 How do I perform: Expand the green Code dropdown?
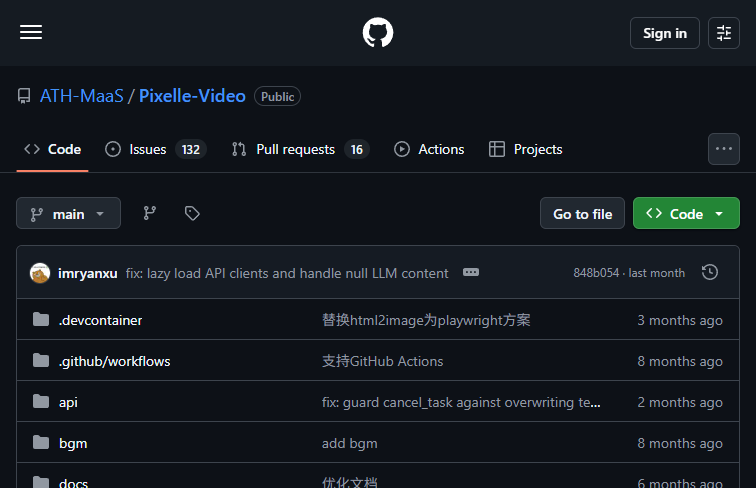click(x=686, y=213)
